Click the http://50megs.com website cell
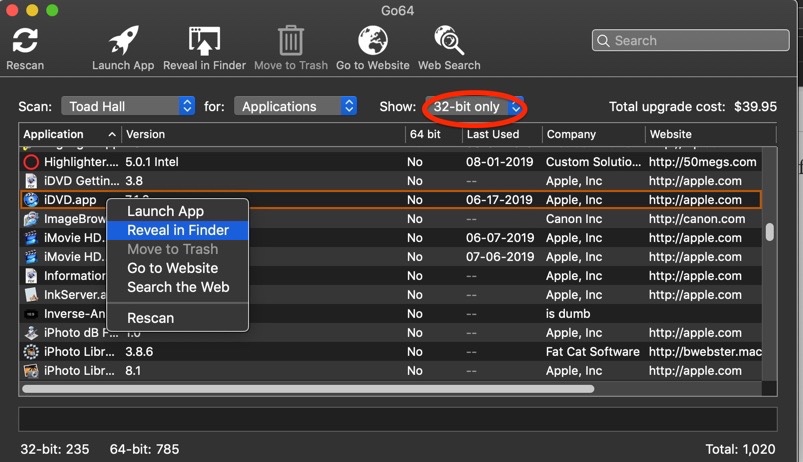 coord(702,162)
